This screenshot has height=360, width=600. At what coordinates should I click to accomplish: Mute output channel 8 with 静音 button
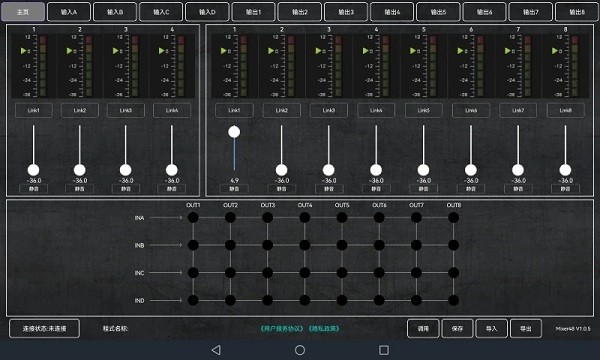(x=566, y=189)
